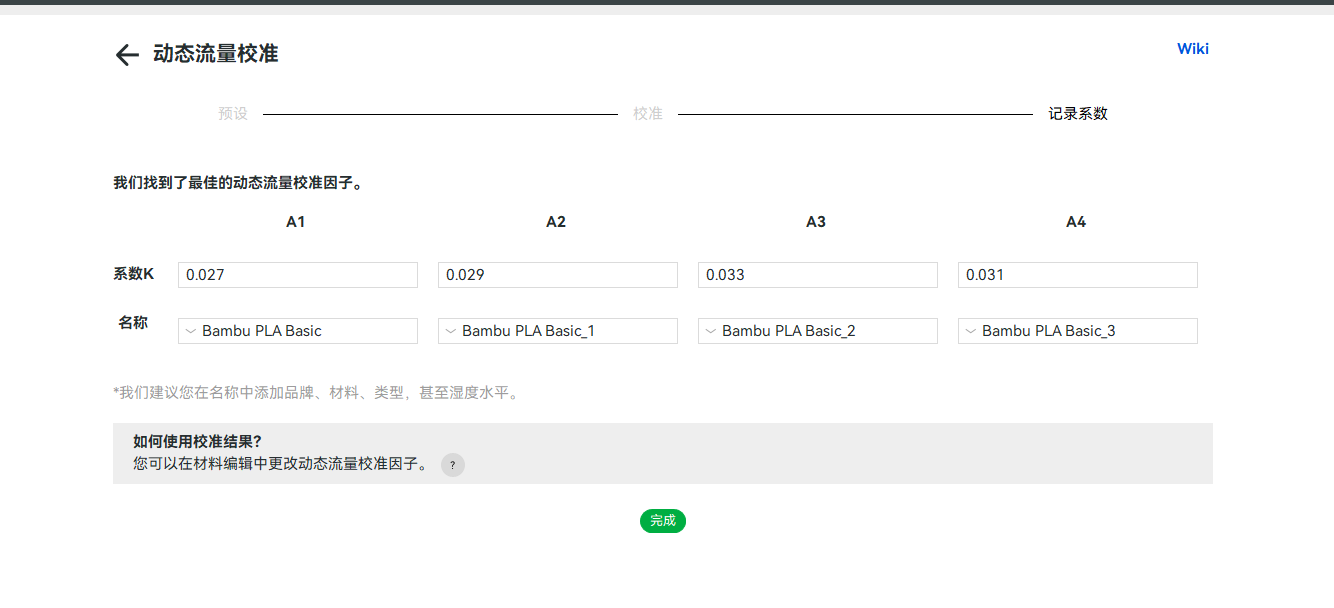Screen dimensions: 1334x608
Task: Click the A3 column header
Action: point(816,222)
